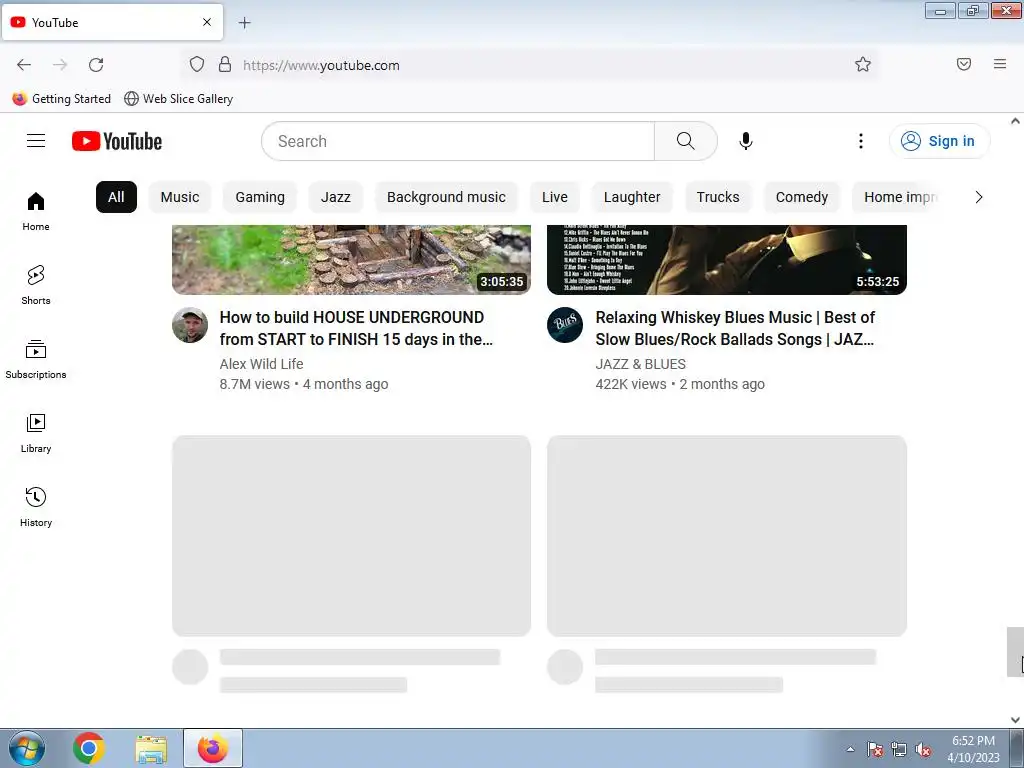Close the YouTube tab
1024x768 pixels.
pyautogui.click(x=207, y=22)
